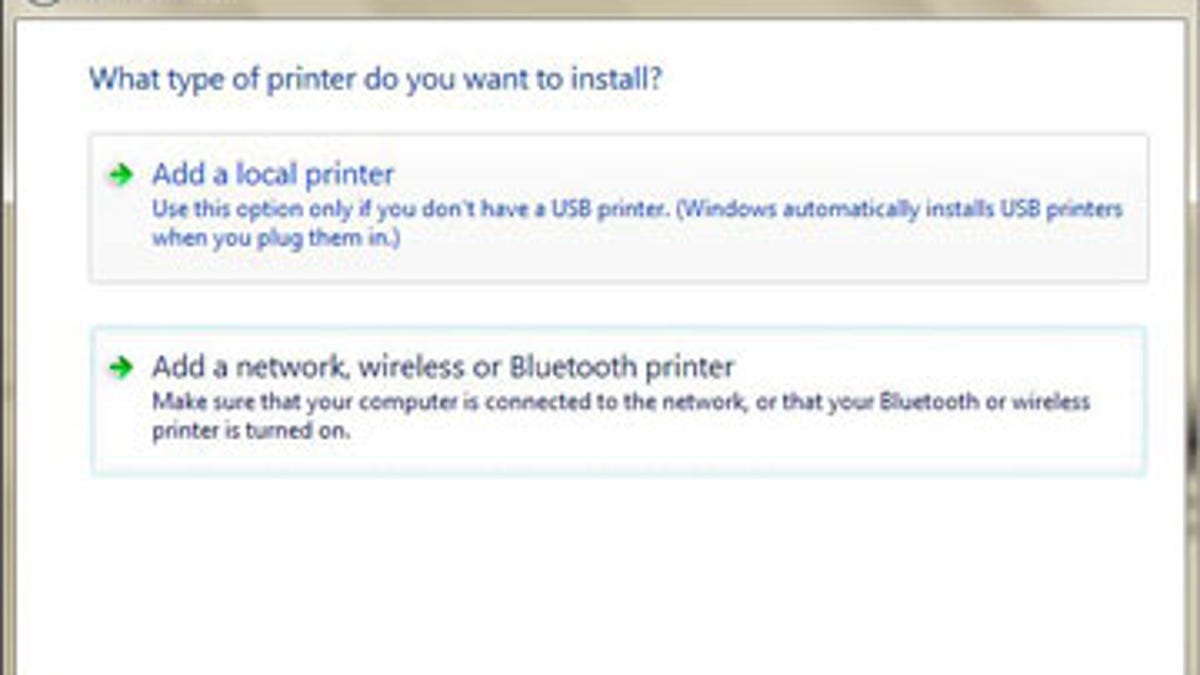The height and width of the screenshot is (675, 1200).
Task: Select the Add a local printer option
Action: (x=618, y=208)
